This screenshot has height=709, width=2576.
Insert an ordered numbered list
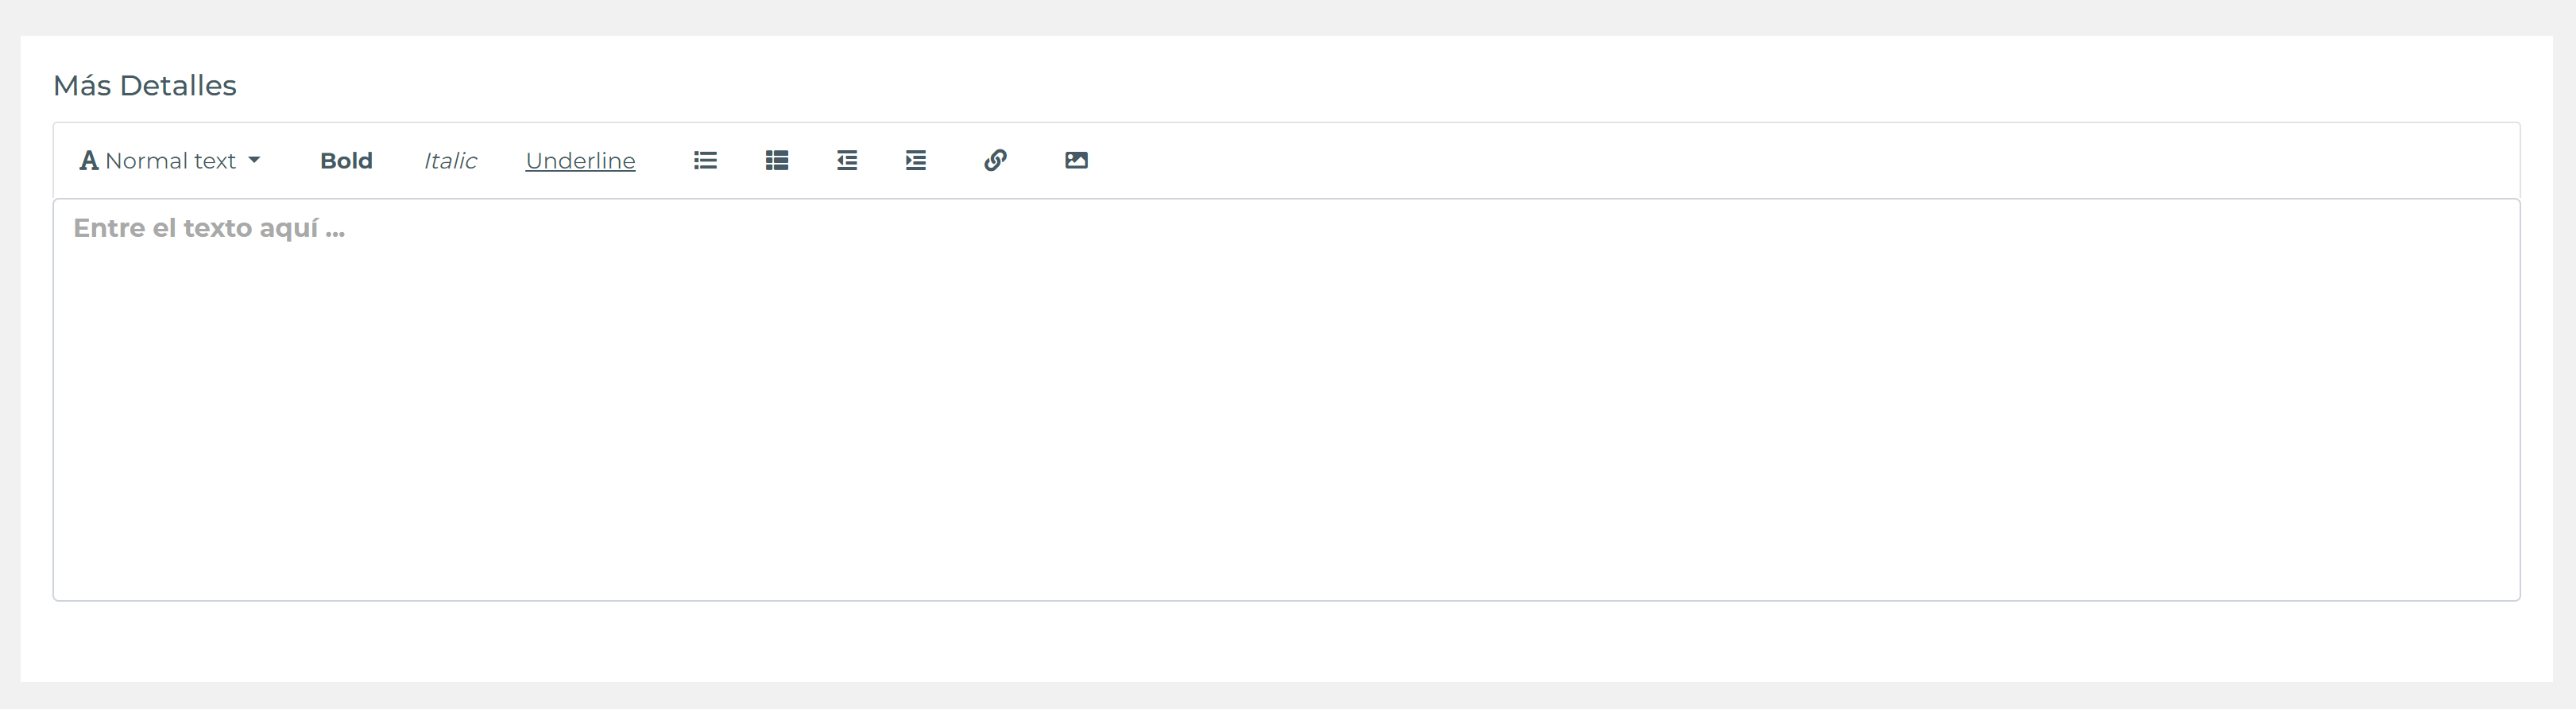point(777,160)
